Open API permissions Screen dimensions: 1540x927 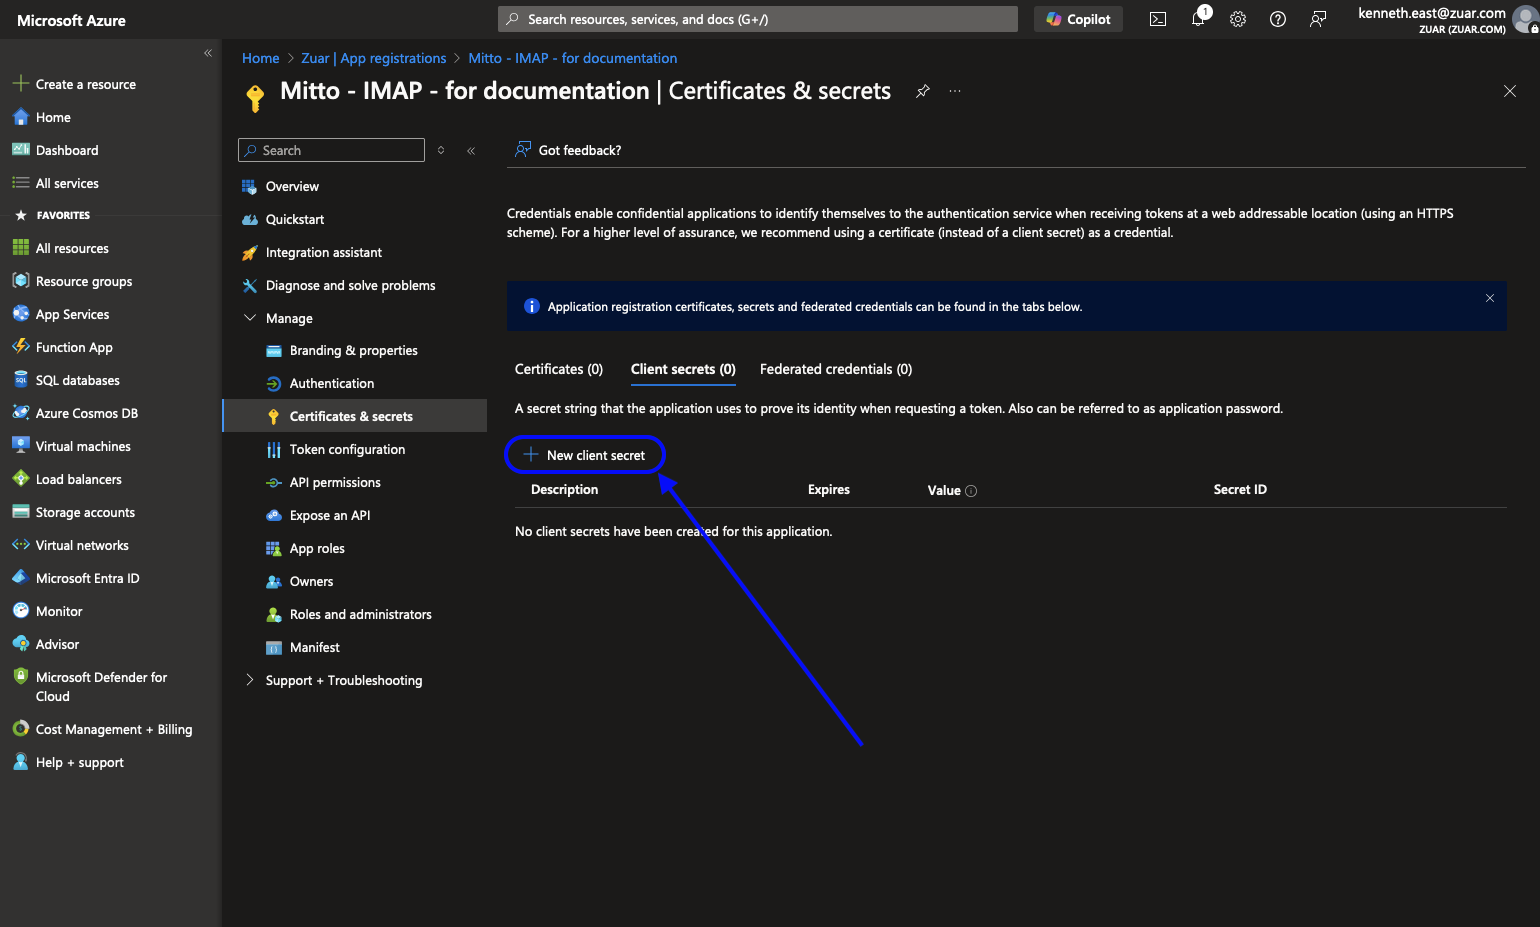323,482
